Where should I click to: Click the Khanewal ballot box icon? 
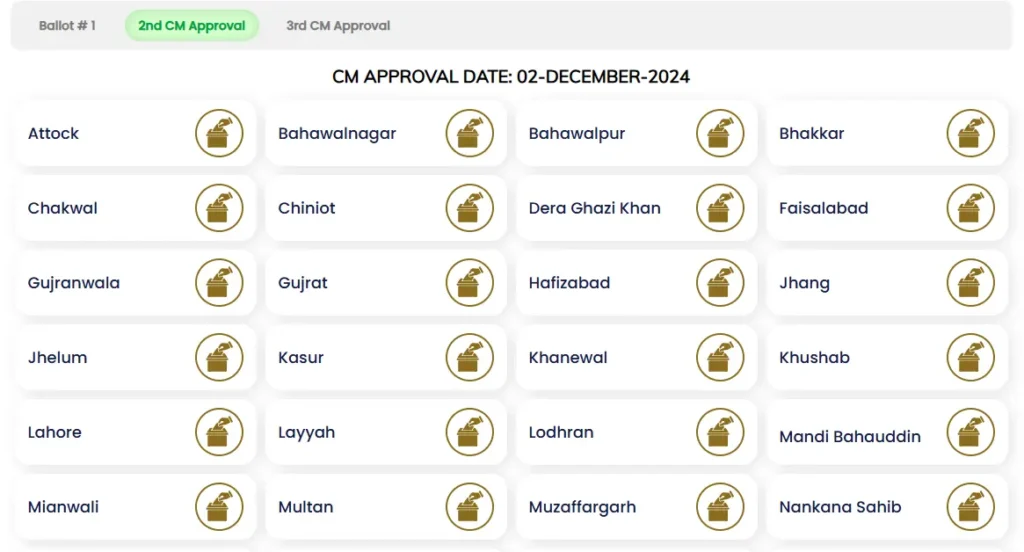[720, 357]
